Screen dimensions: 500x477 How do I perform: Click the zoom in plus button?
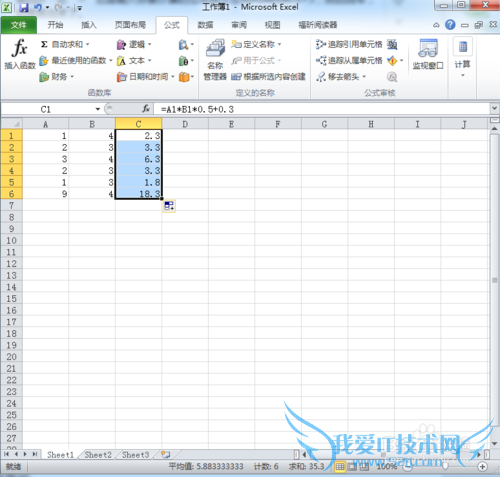[x=482, y=466]
